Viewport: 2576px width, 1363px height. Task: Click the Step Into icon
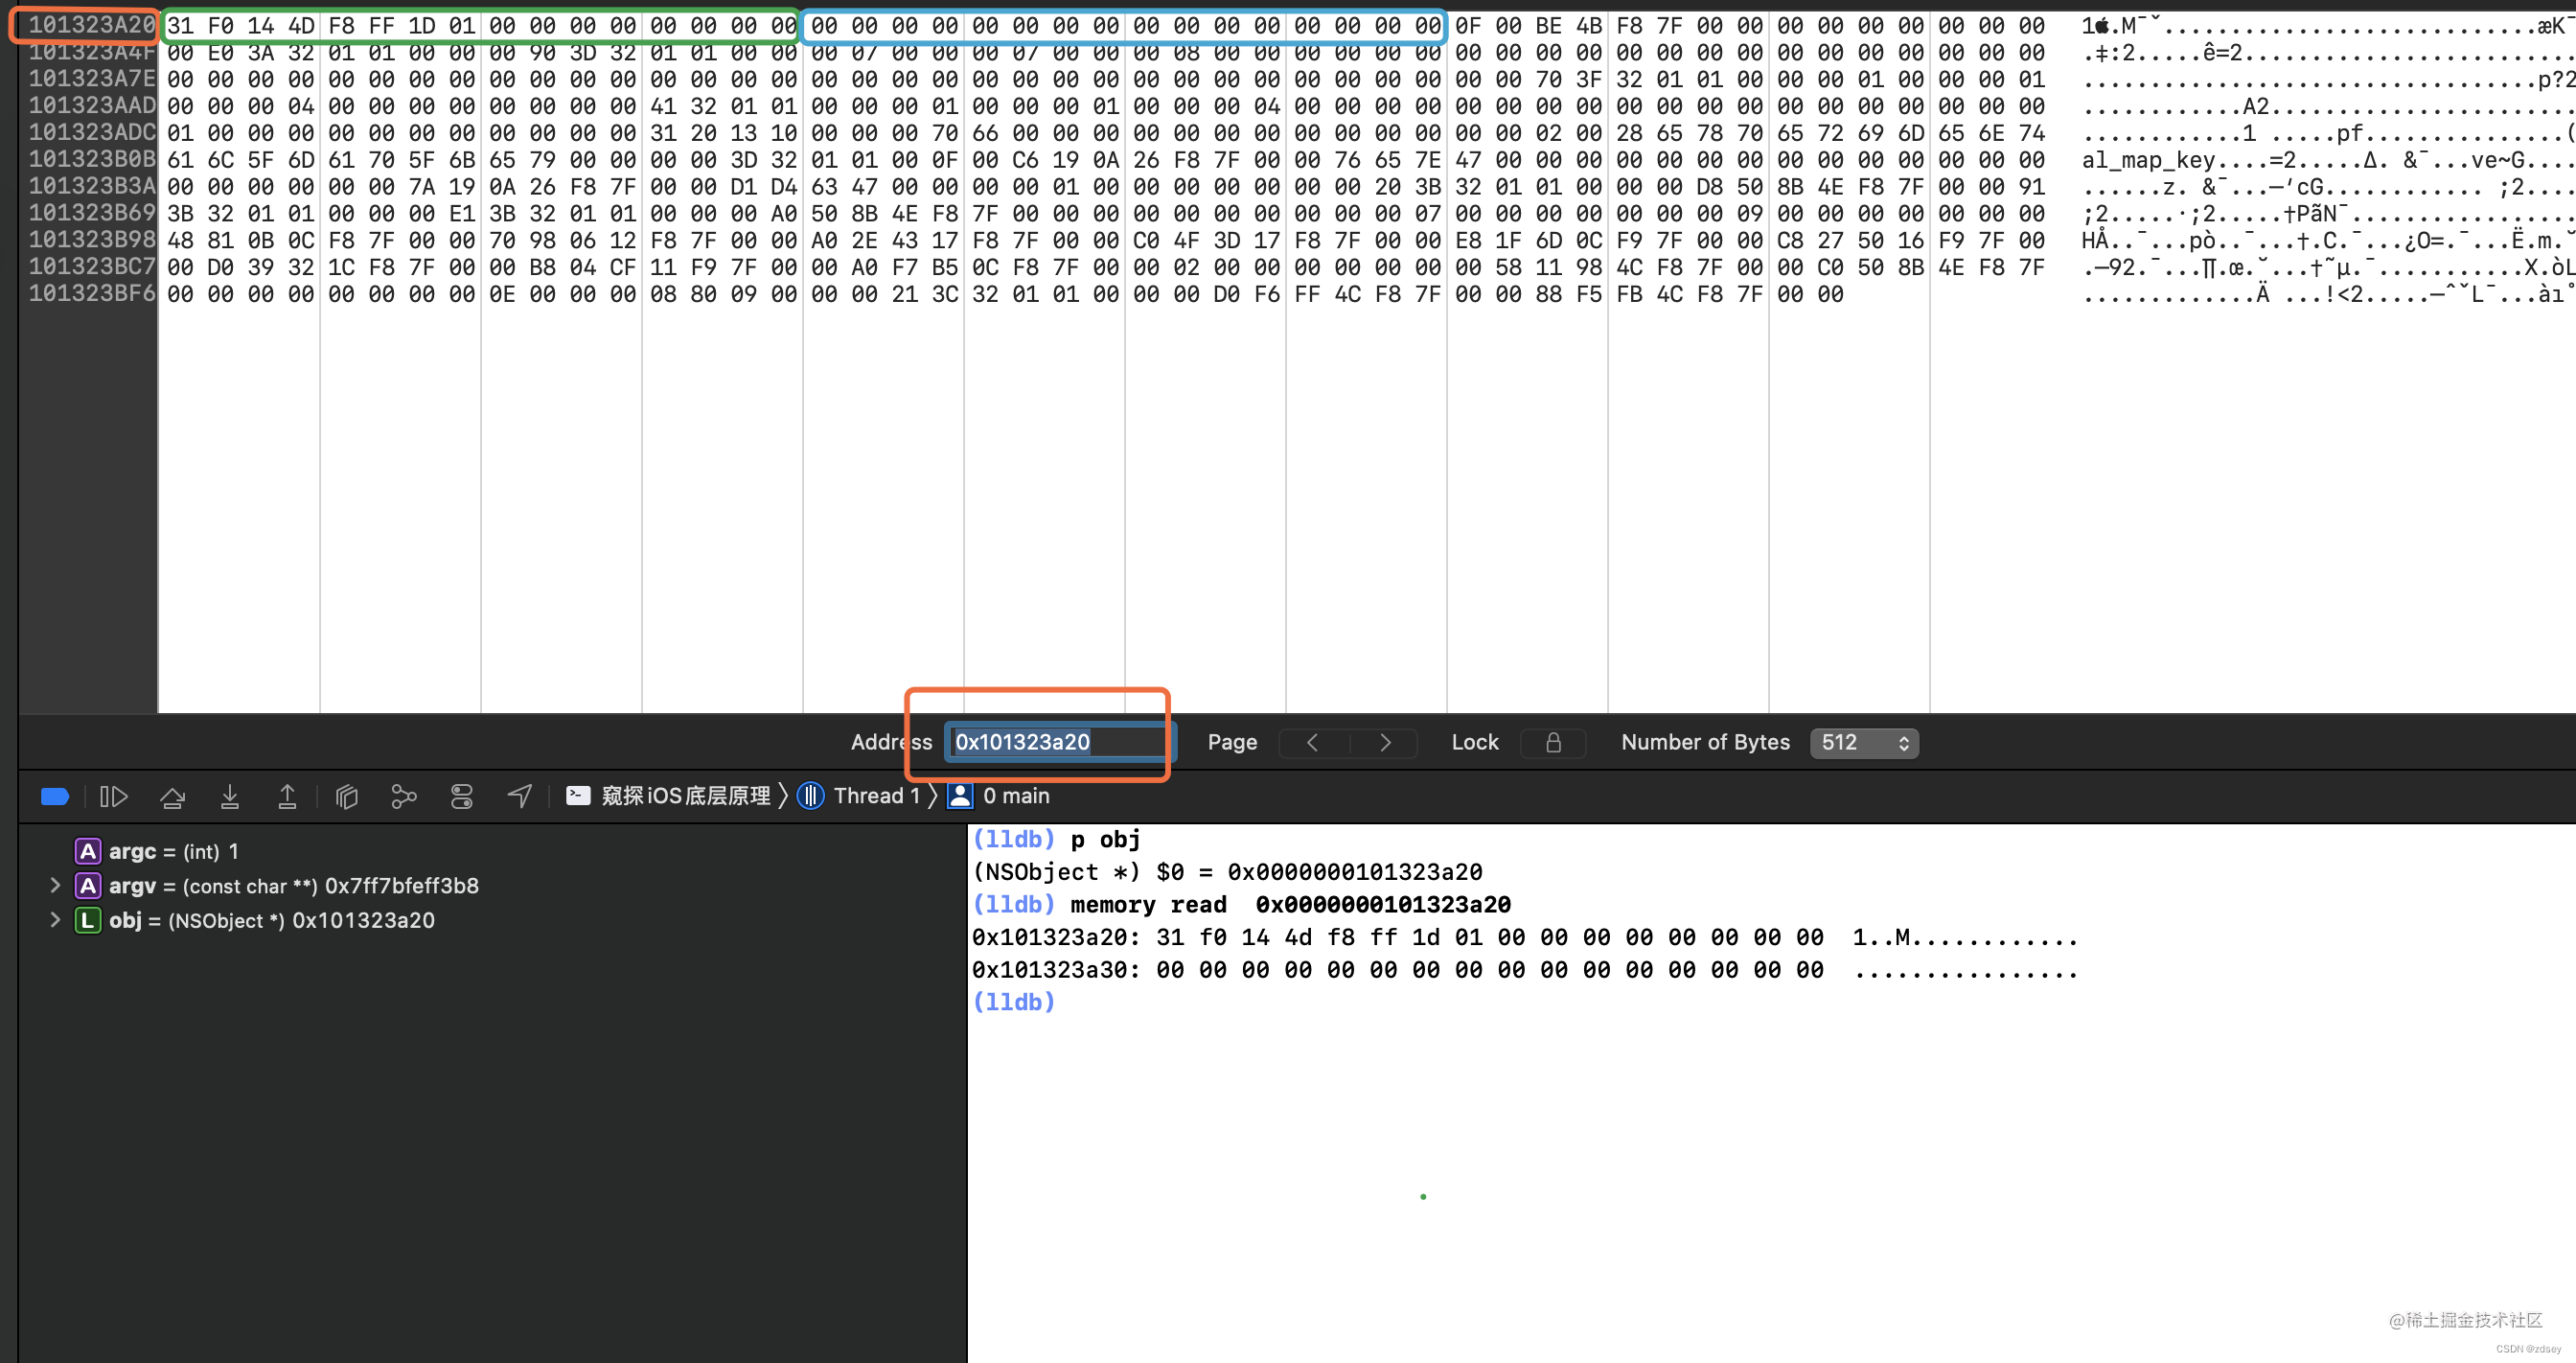(x=230, y=796)
